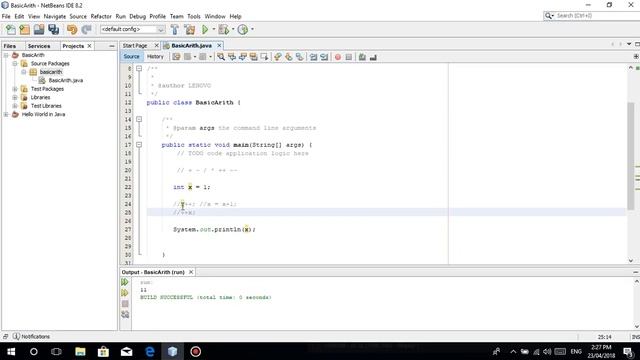Open the Navigate menu

coord(55,16)
